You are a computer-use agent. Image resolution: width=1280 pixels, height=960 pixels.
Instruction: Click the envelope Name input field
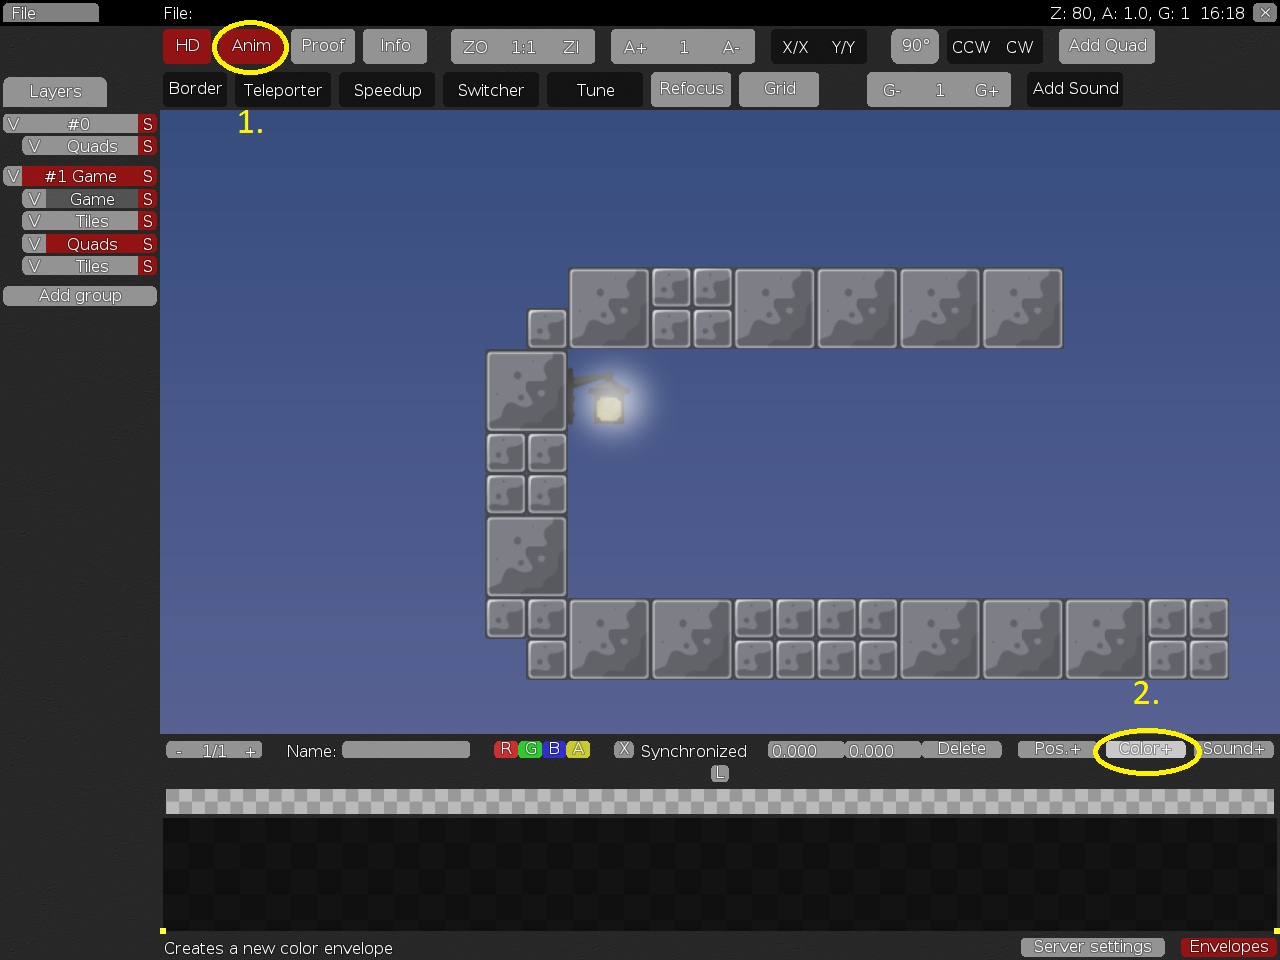coord(406,750)
